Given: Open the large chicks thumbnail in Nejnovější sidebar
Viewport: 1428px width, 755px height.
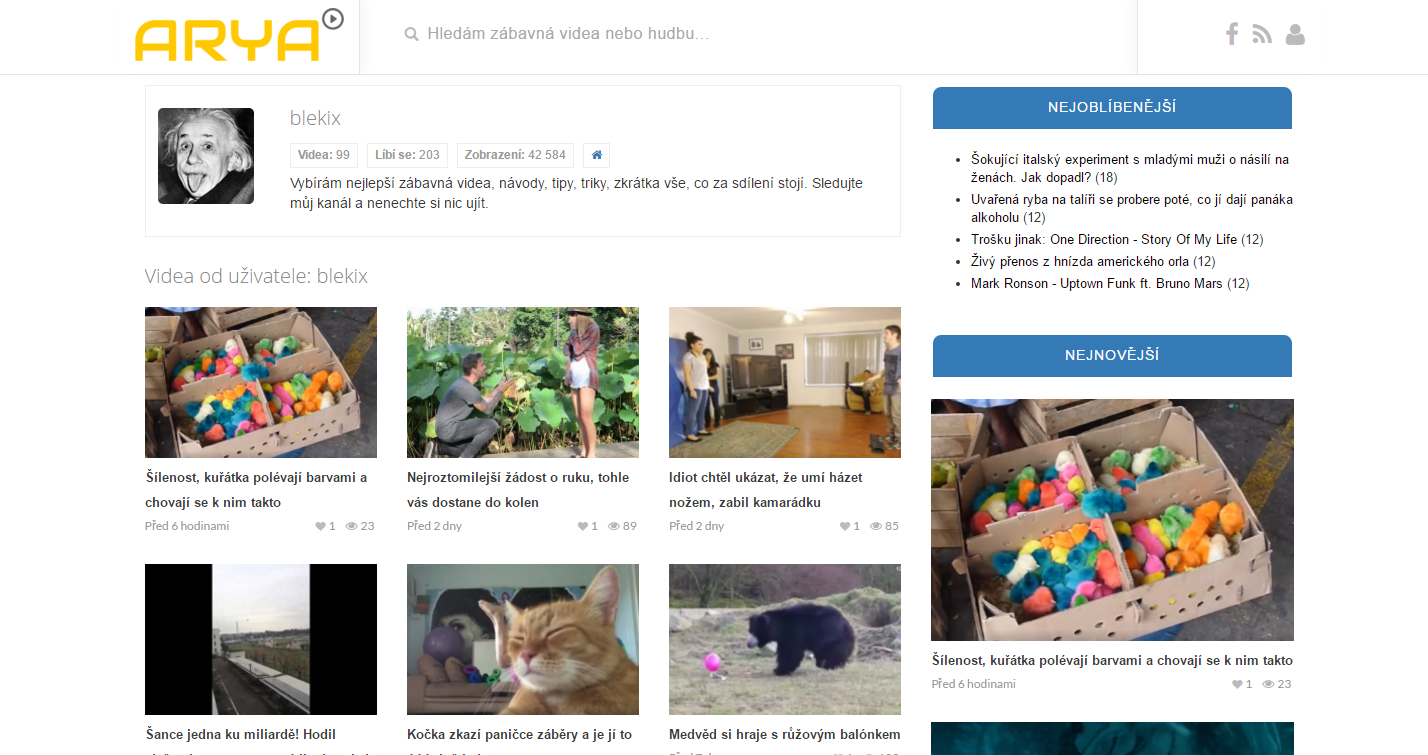Looking at the screenshot, I should [x=1112, y=520].
